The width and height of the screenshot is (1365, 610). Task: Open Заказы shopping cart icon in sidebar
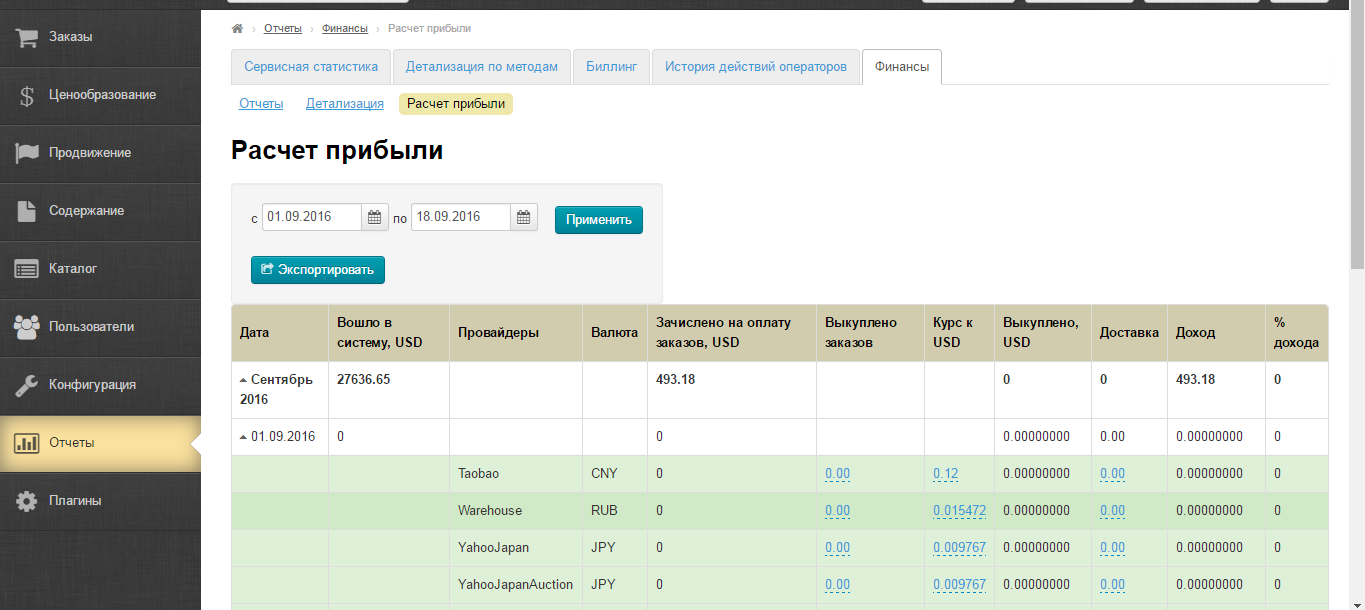click(27, 37)
